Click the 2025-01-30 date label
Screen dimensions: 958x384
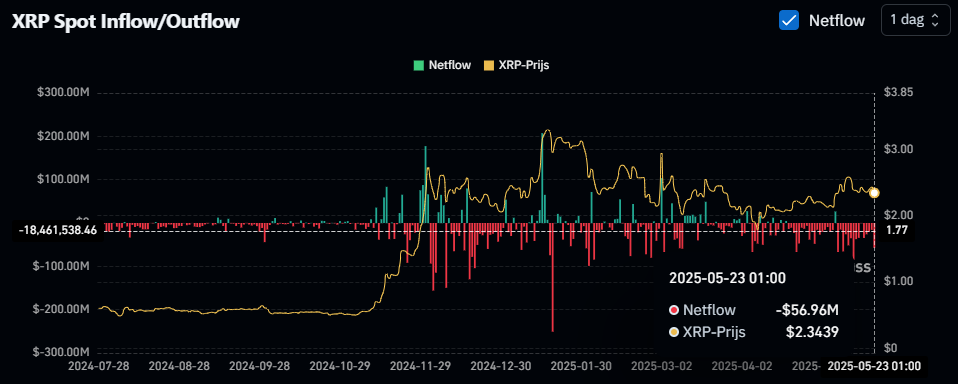pyautogui.click(x=580, y=366)
